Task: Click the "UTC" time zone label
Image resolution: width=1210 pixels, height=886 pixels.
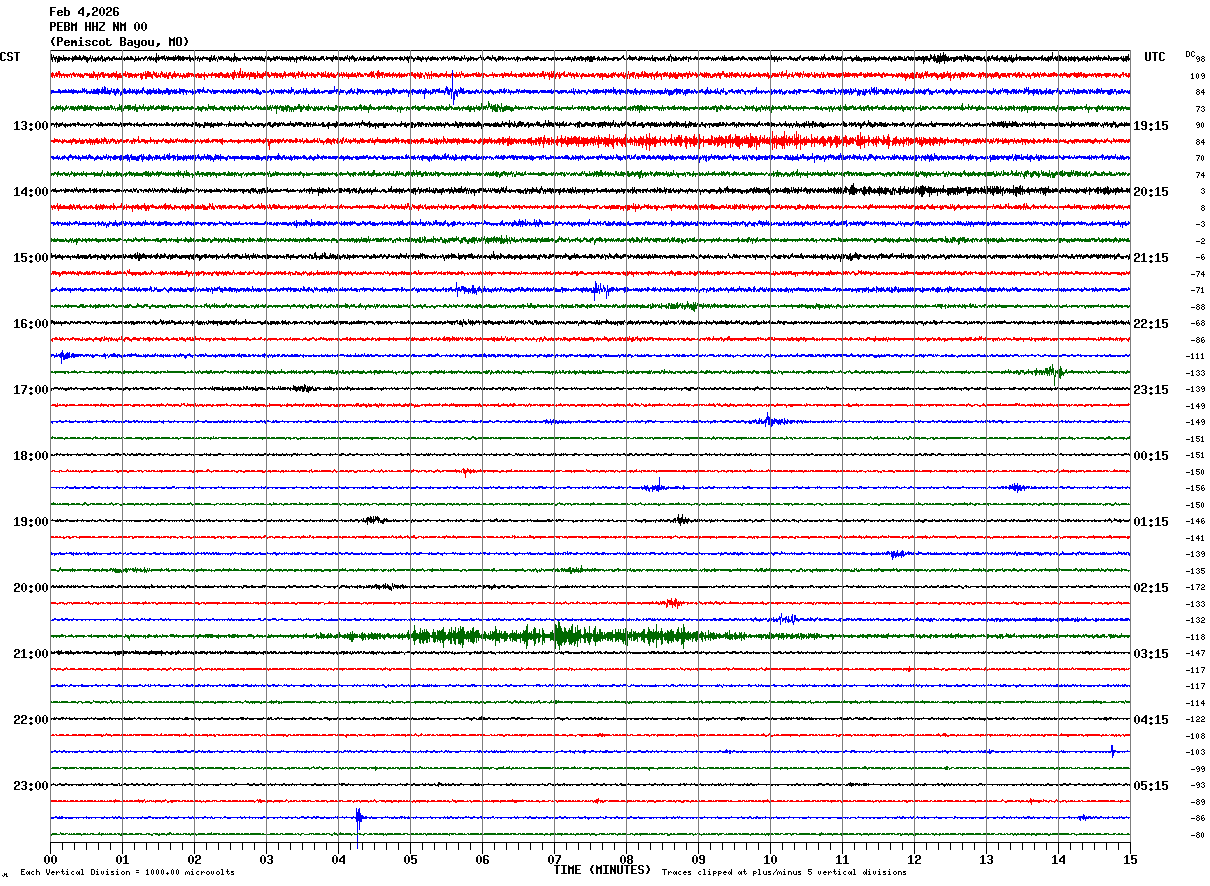Action: [1155, 57]
